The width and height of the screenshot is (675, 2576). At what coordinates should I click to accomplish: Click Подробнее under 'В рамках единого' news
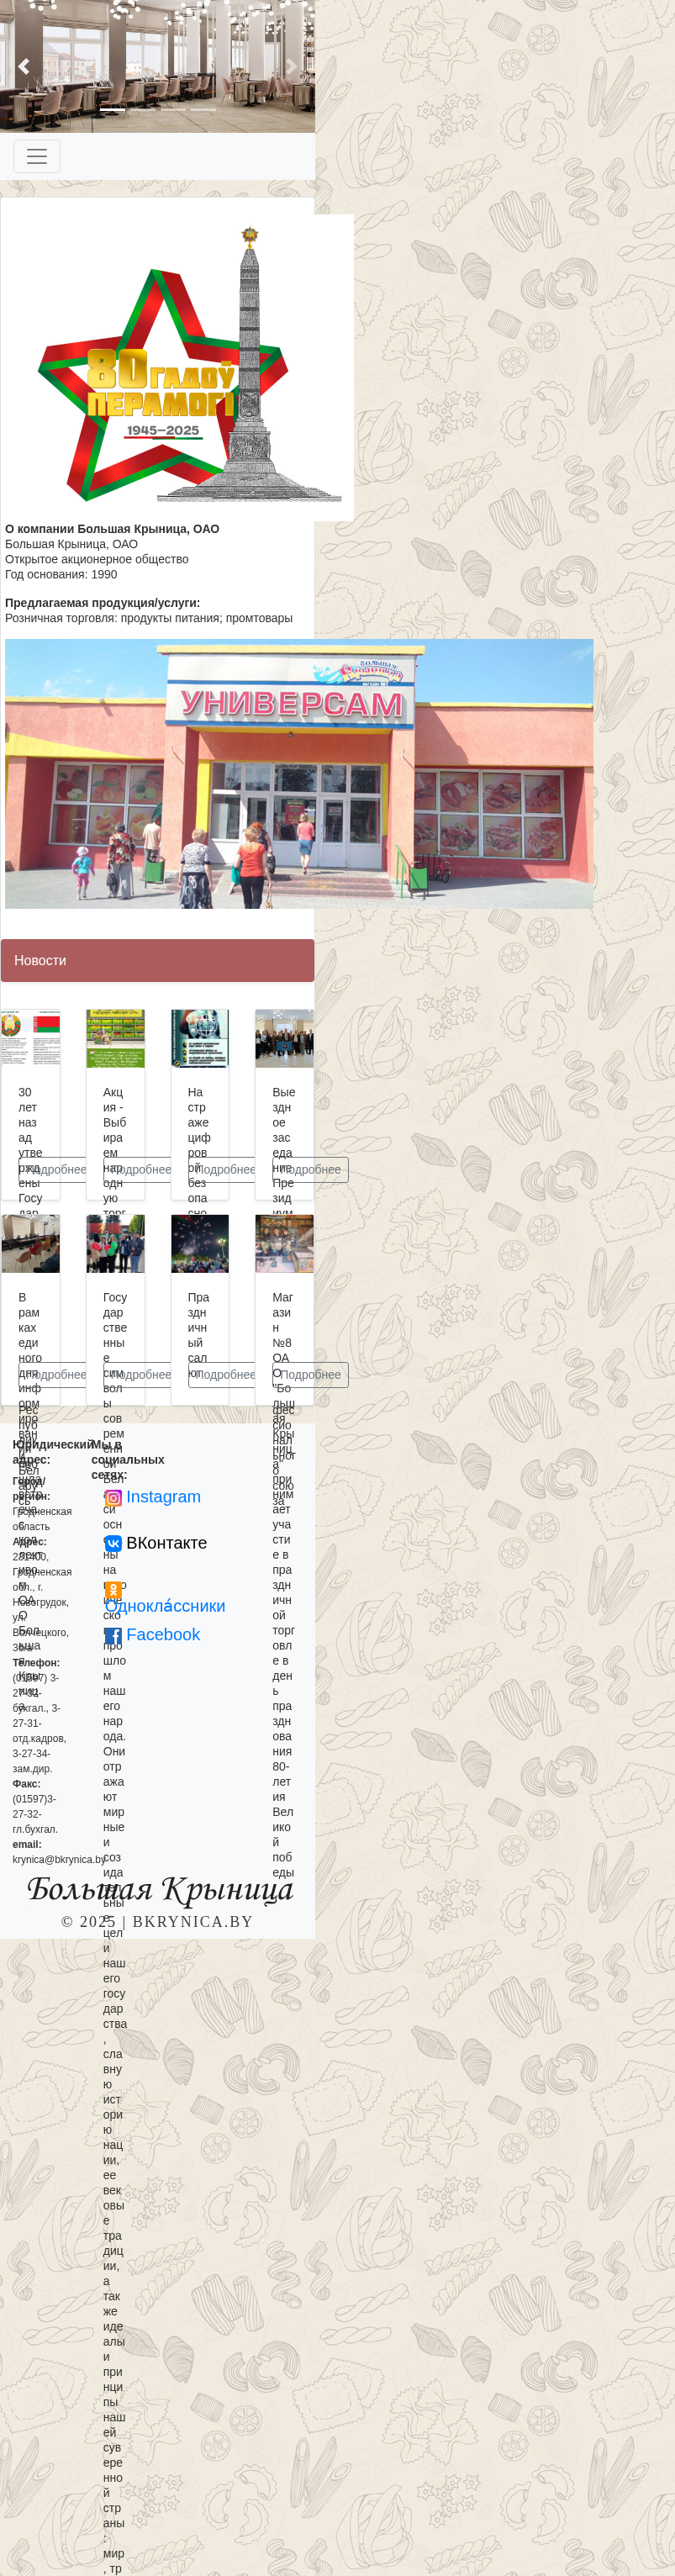point(56,1375)
